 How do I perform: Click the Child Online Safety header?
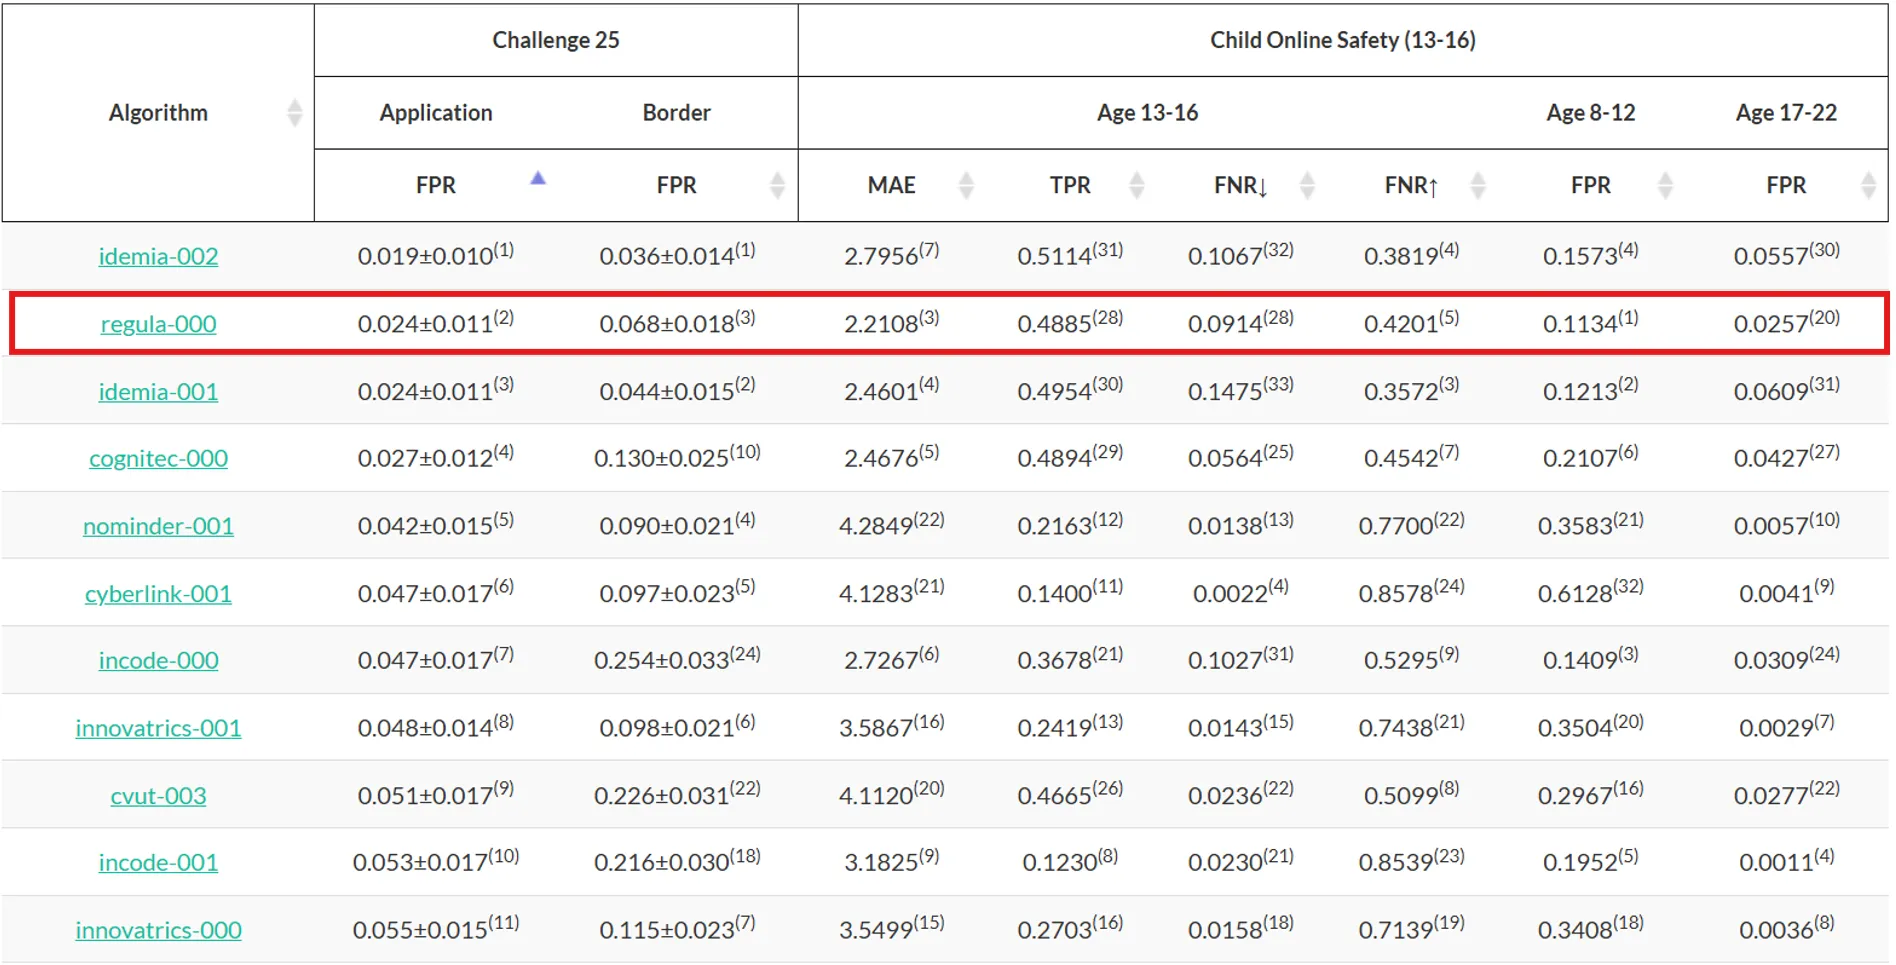pos(1343,39)
